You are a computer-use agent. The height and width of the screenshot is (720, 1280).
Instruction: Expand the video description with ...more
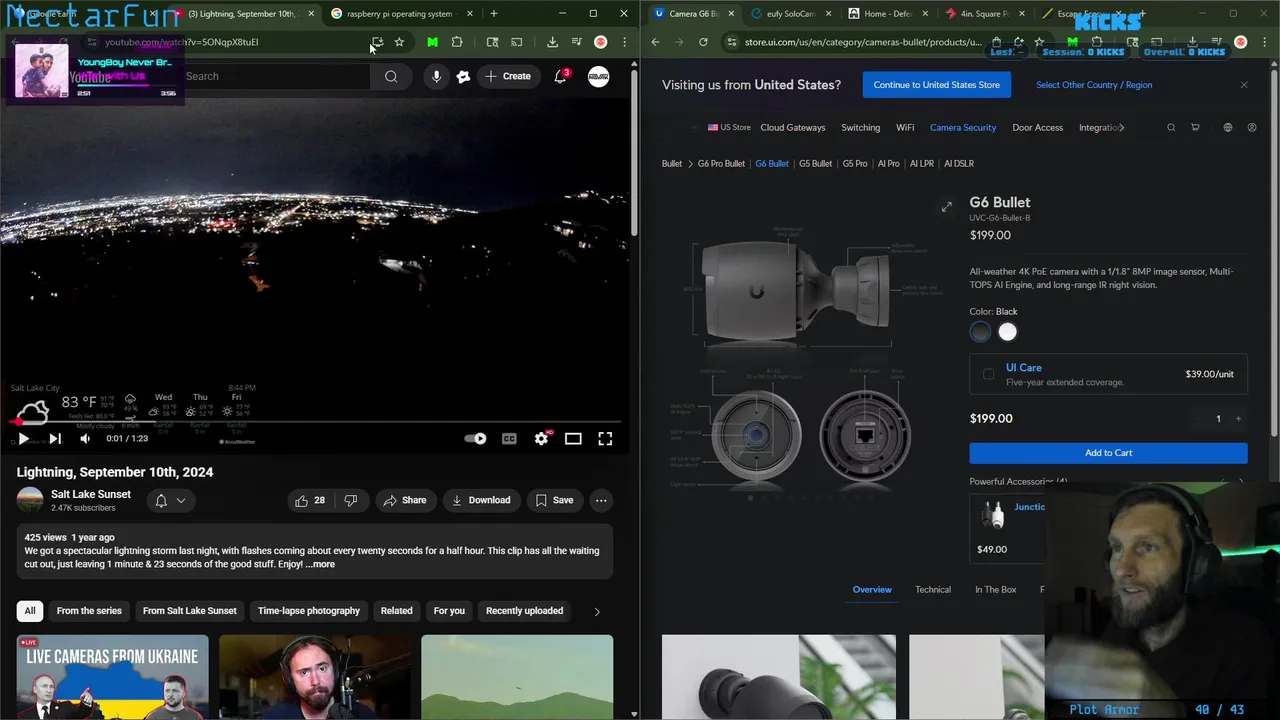(x=321, y=564)
